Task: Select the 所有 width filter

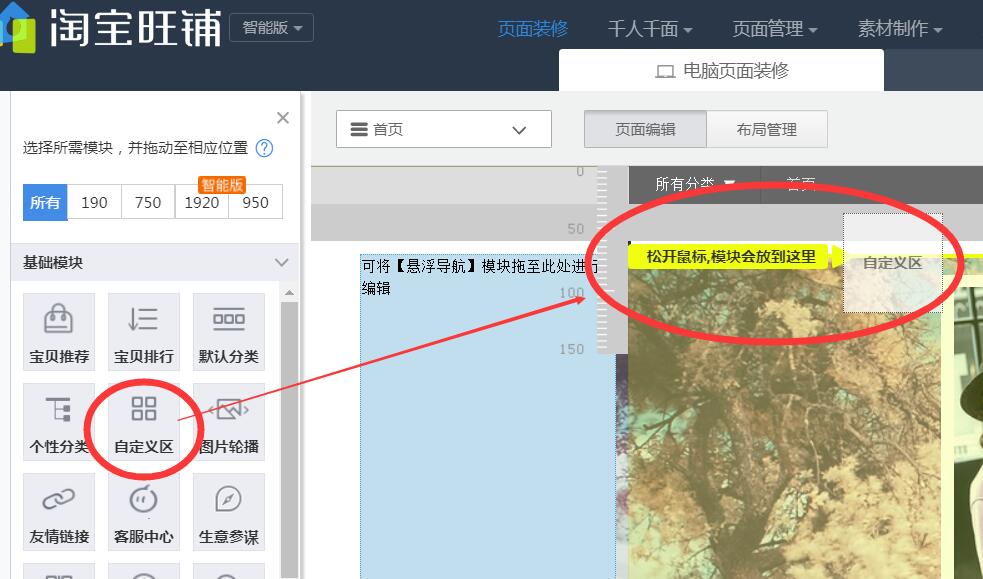Action: click(x=45, y=202)
